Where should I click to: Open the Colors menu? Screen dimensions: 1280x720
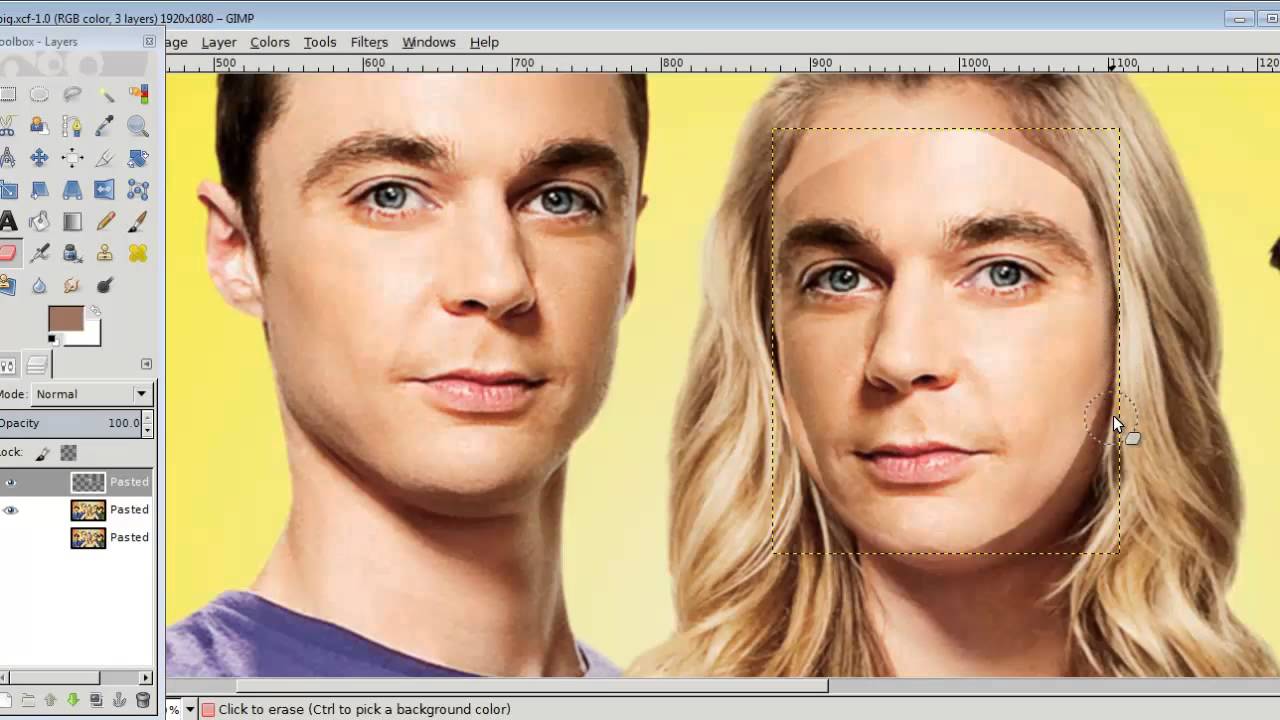[x=270, y=42]
